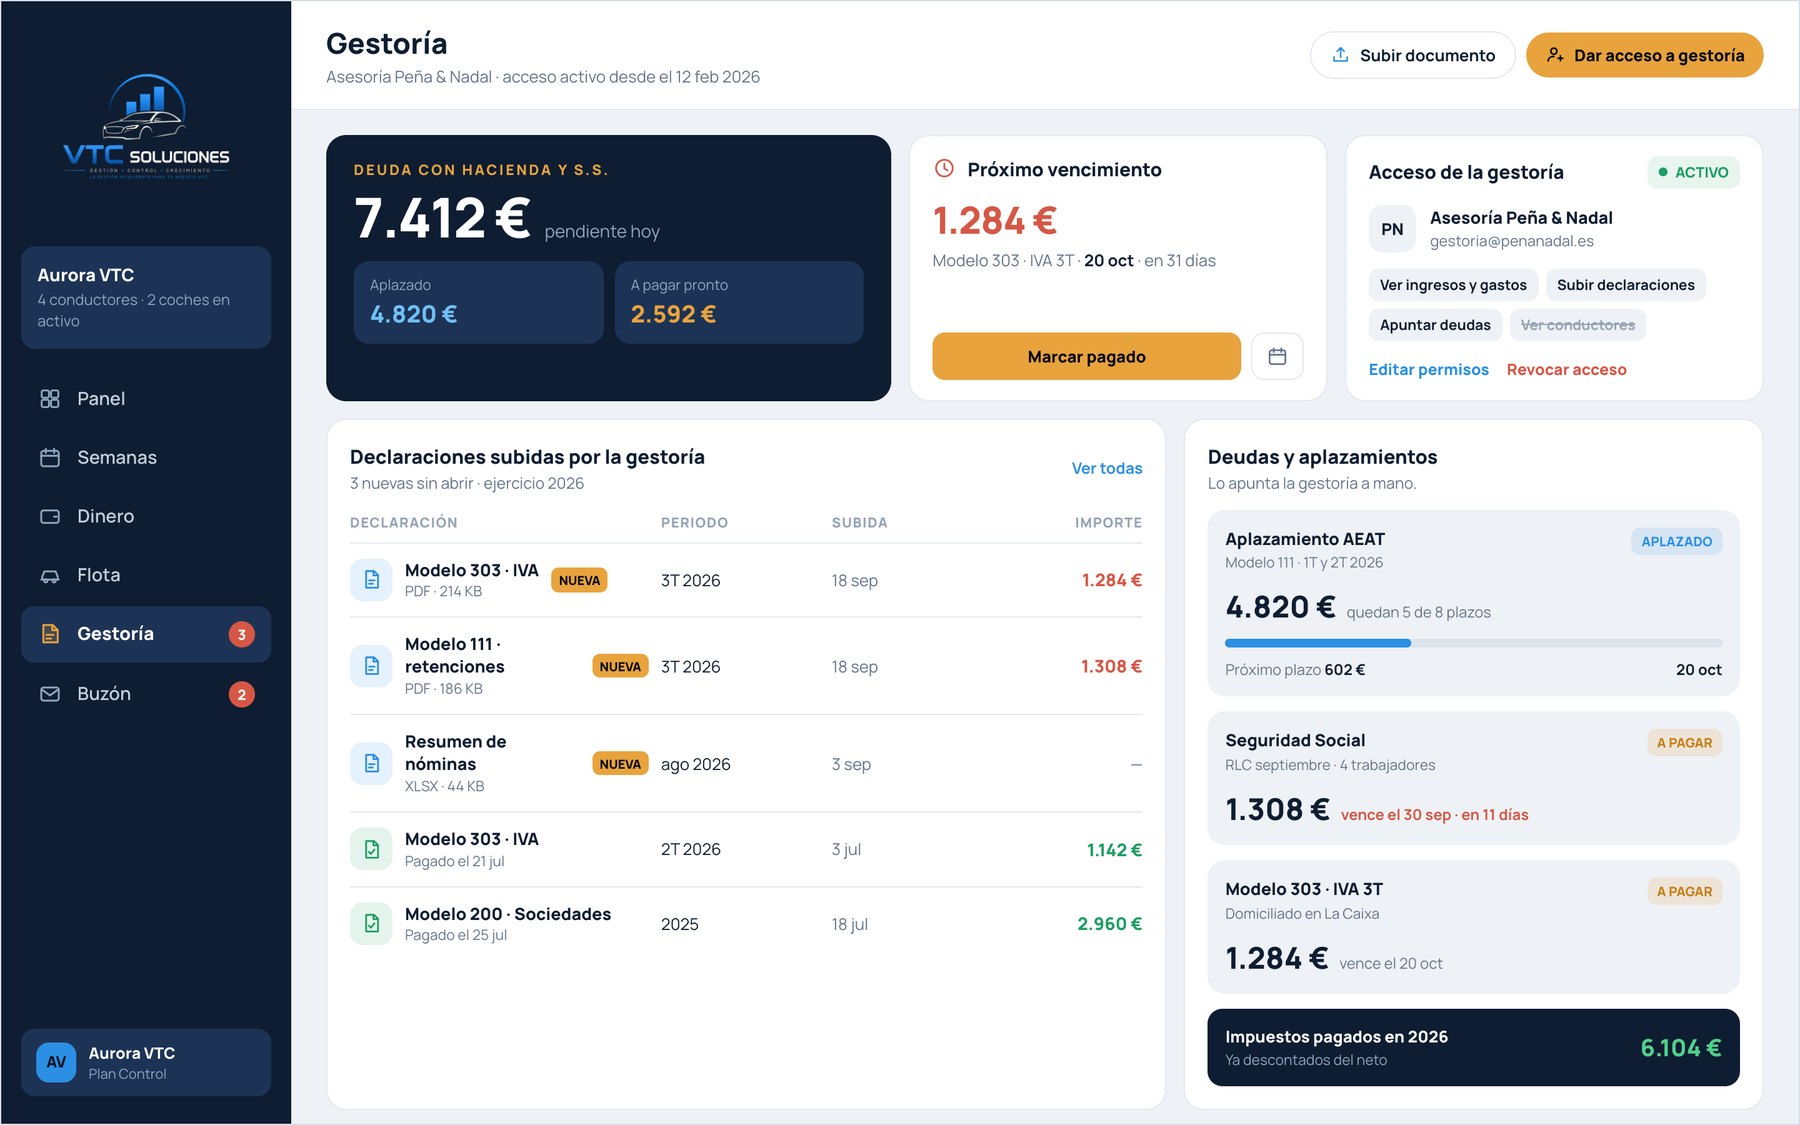
Task: Open the Resumen de nóminas file icon
Action: coord(371,764)
